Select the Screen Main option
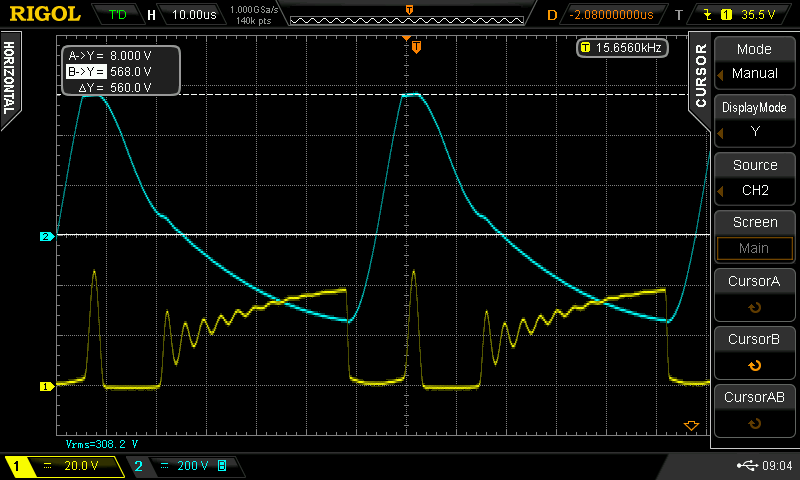800x480 pixels. click(x=754, y=237)
